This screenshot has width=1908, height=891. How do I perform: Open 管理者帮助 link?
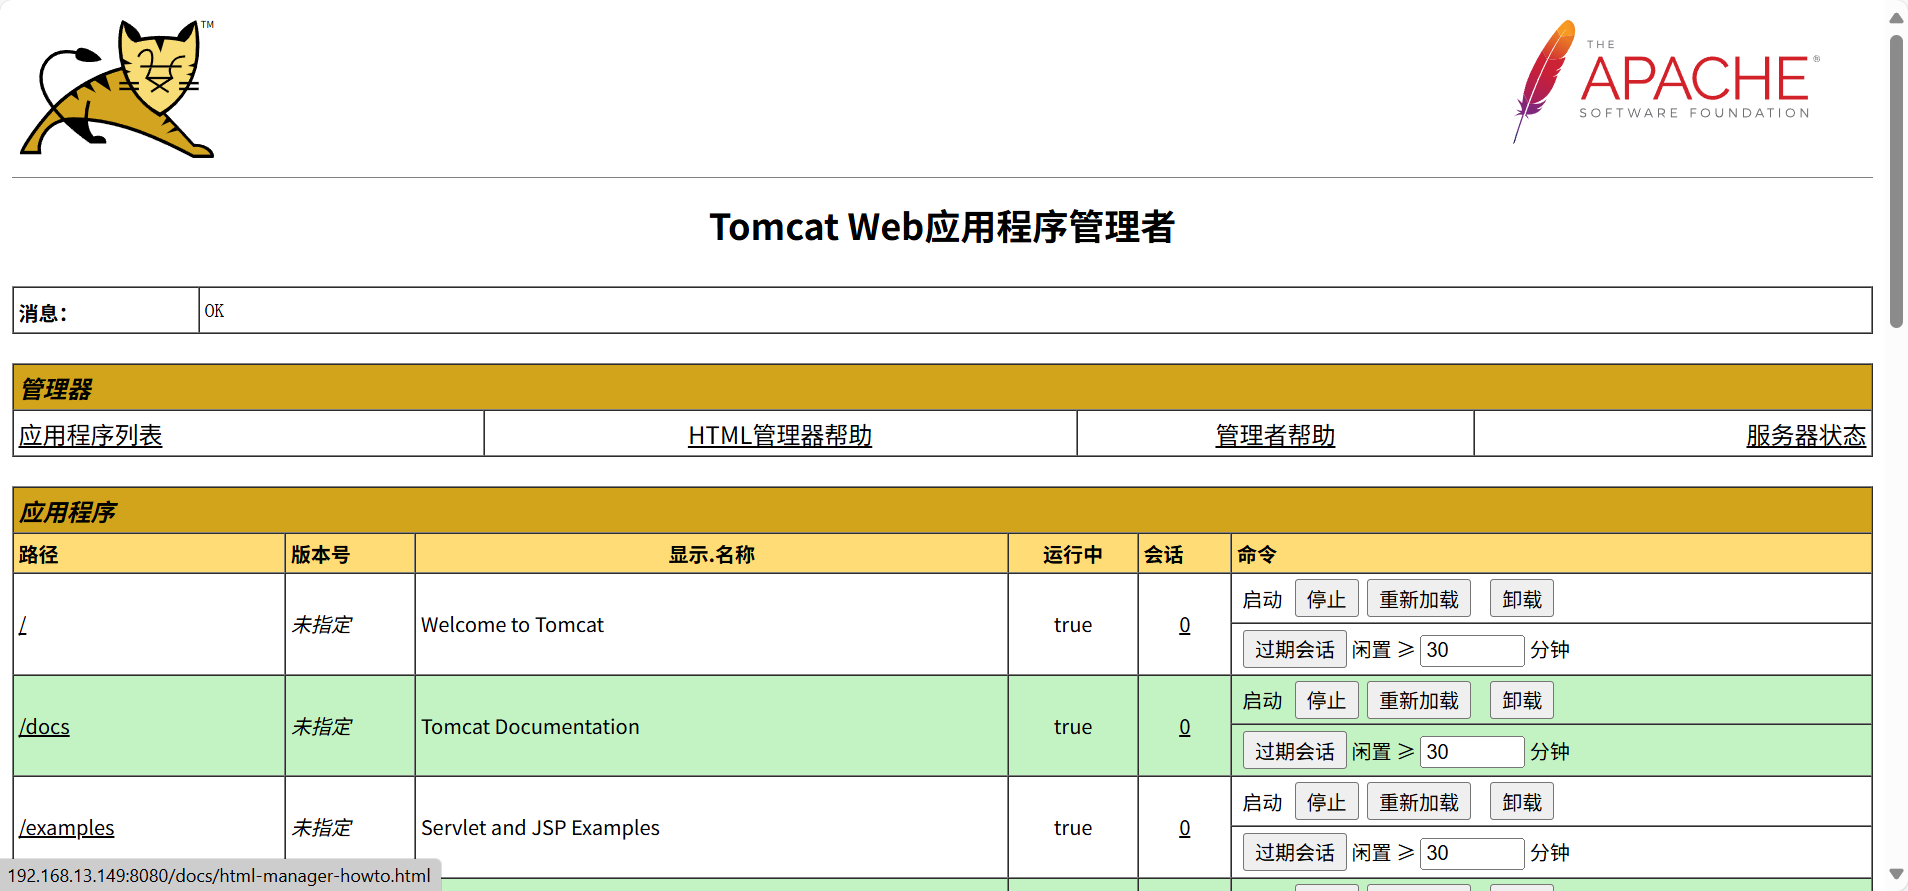pyautogui.click(x=1275, y=435)
